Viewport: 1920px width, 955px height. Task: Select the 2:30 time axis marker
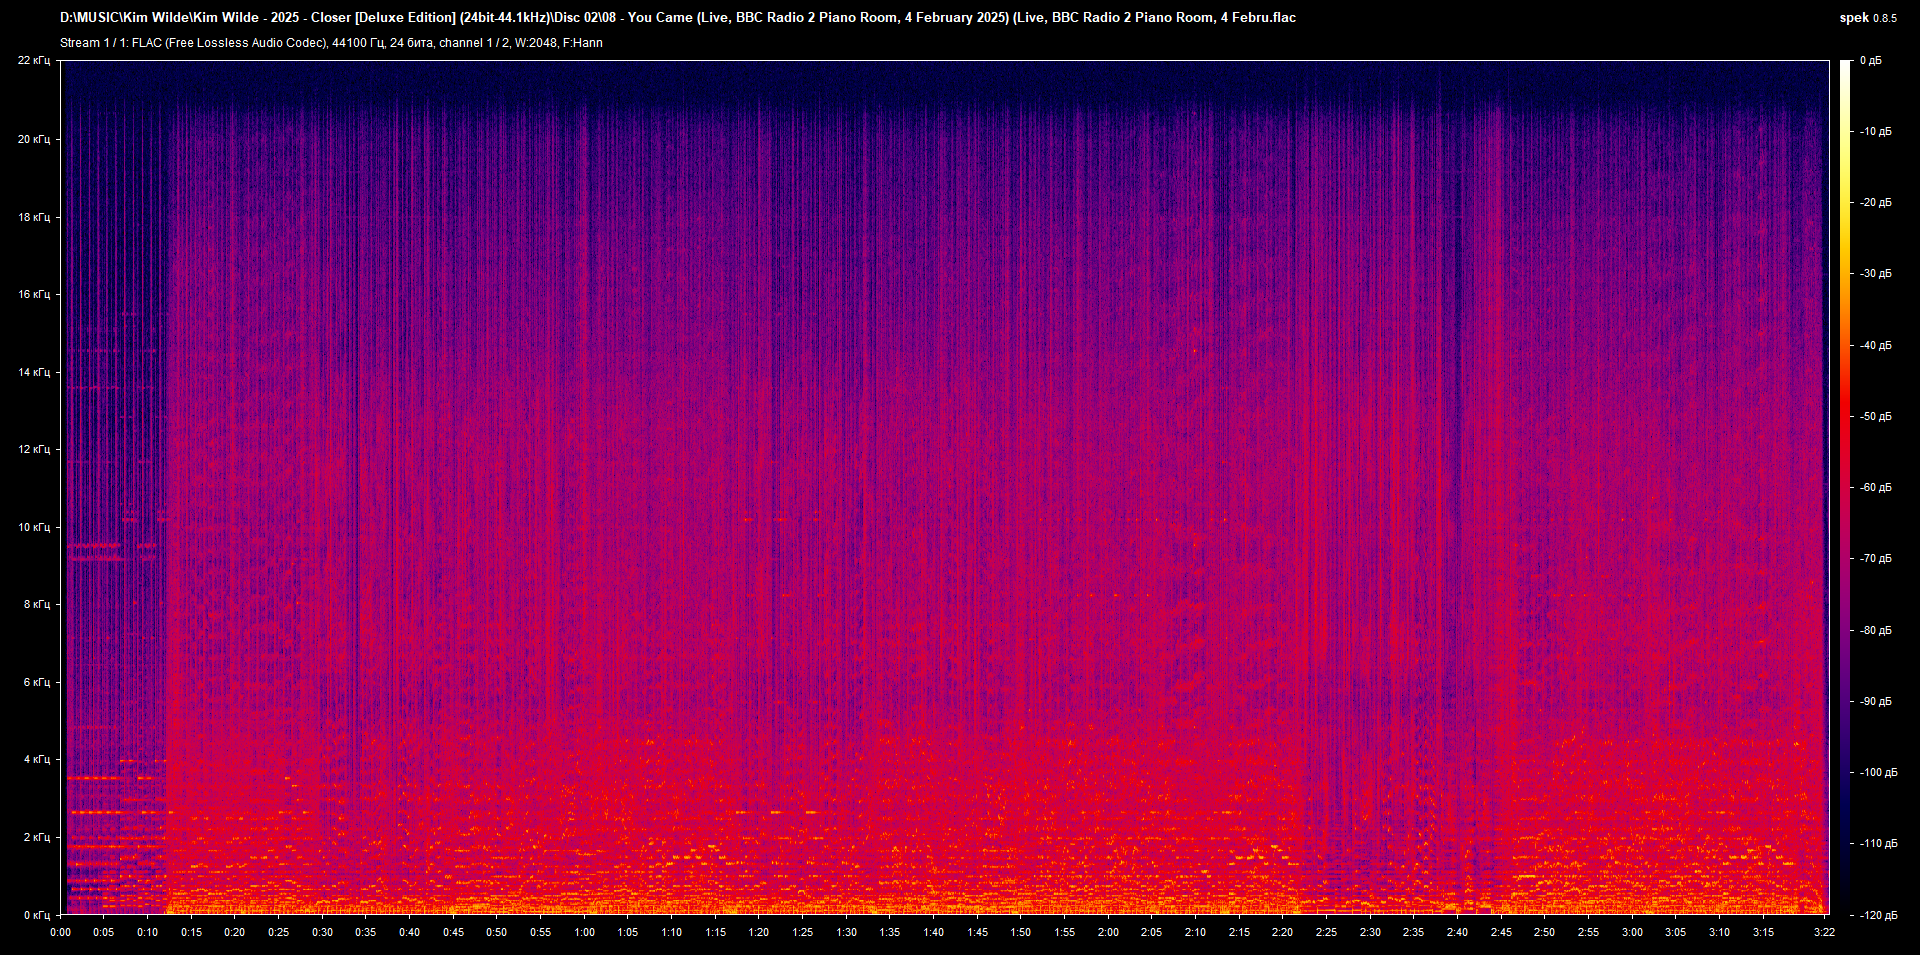tap(1370, 932)
